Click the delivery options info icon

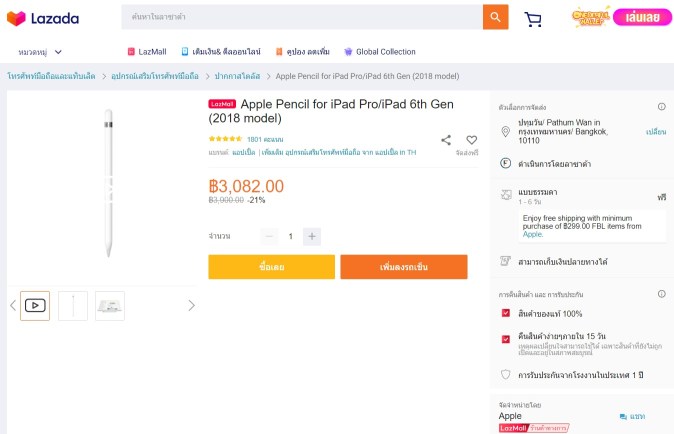(x=661, y=106)
